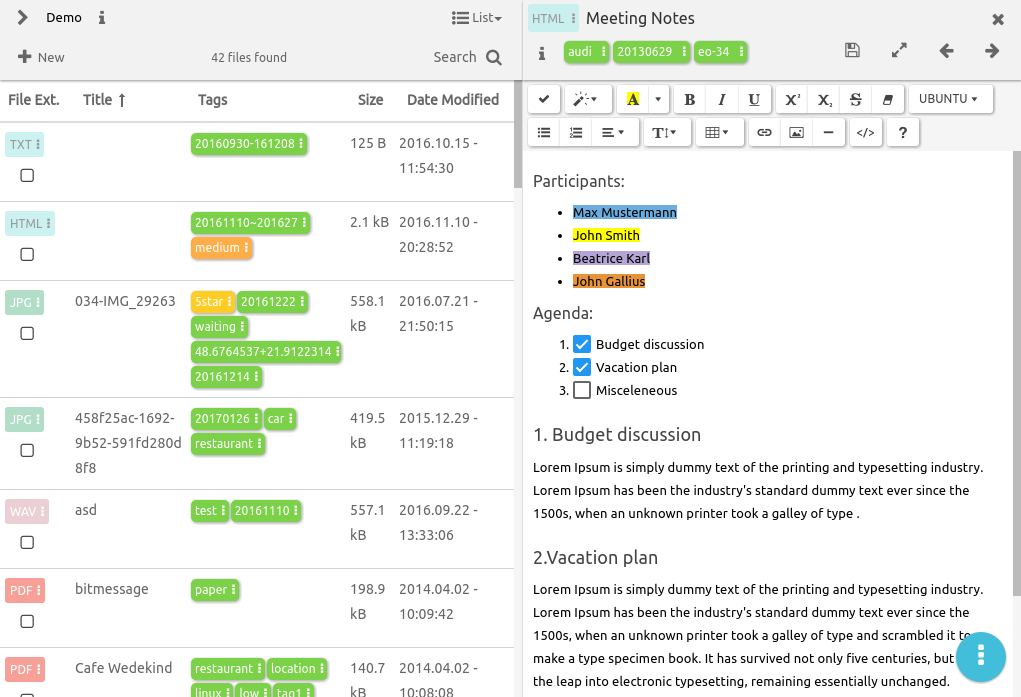The width and height of the screenshot is (1021, 697).
Task: Open the table insert dropdown
Action: point(717,132)
